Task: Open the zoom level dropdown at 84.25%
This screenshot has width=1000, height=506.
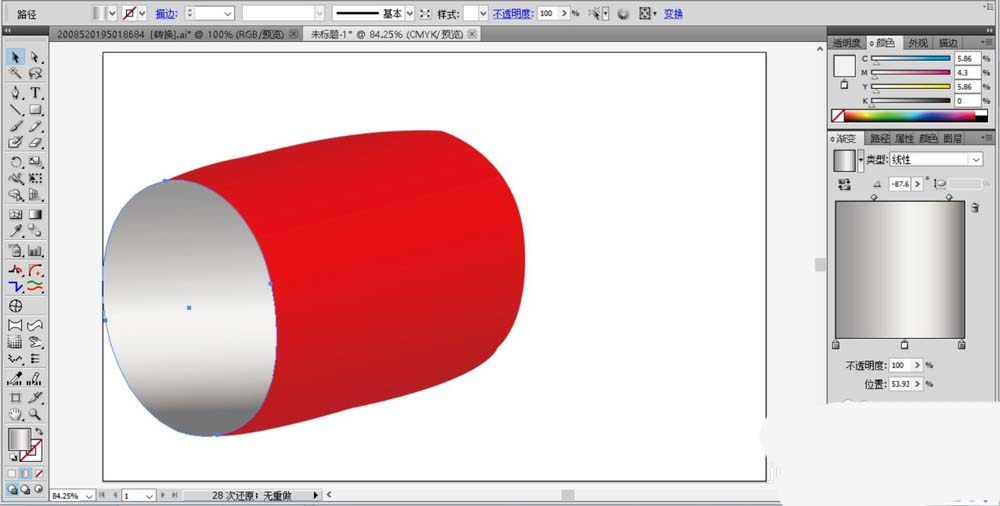Action: [90, 495]
